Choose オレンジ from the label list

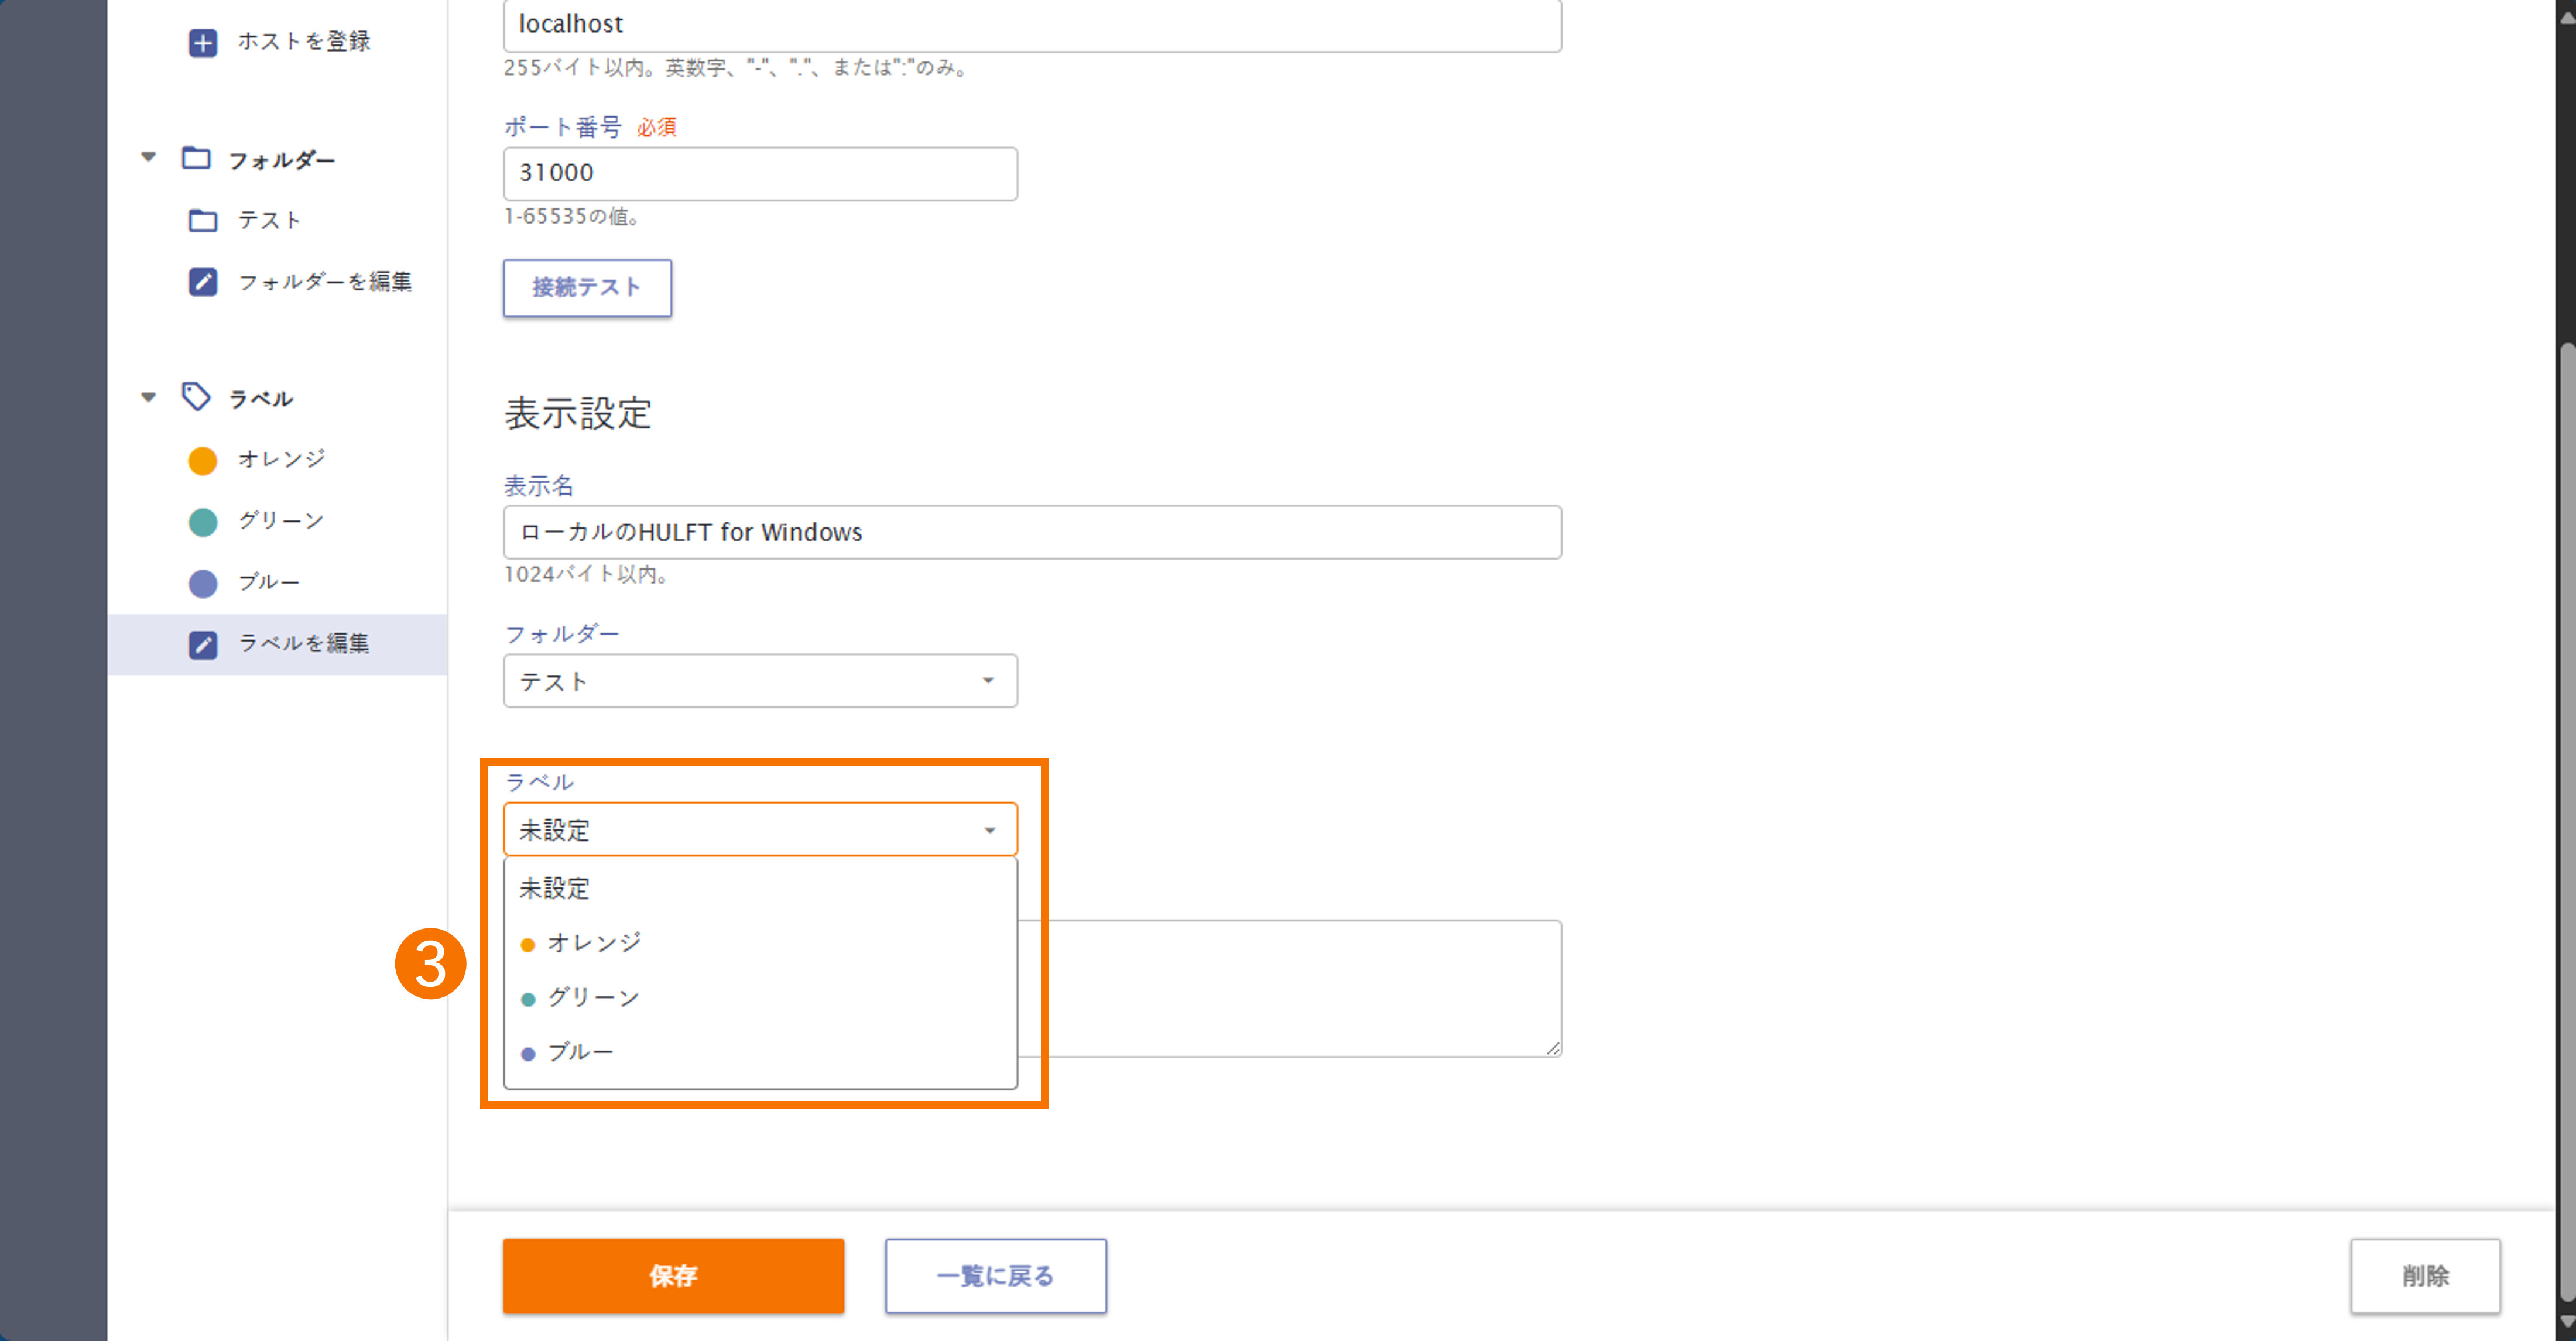(x=594, y=943)
